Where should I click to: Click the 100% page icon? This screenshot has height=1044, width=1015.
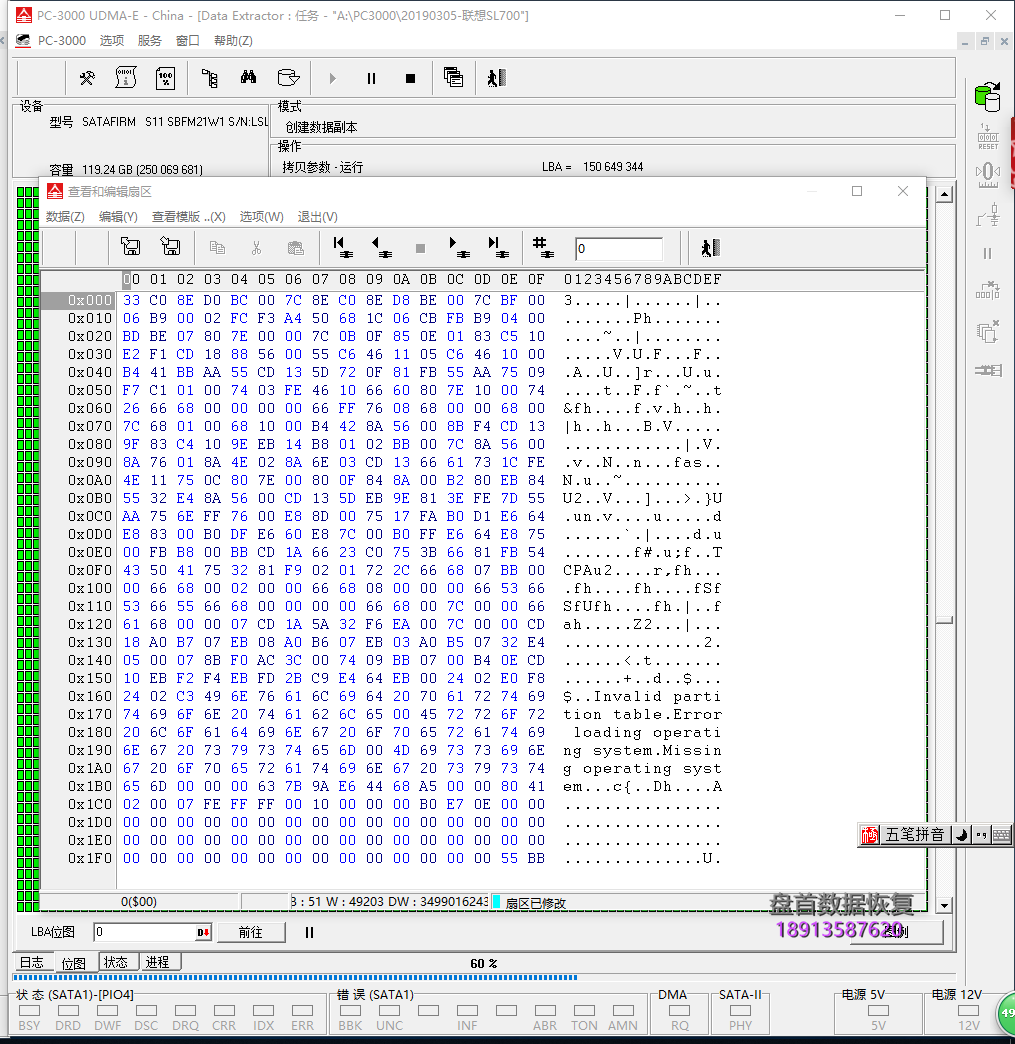165,78
